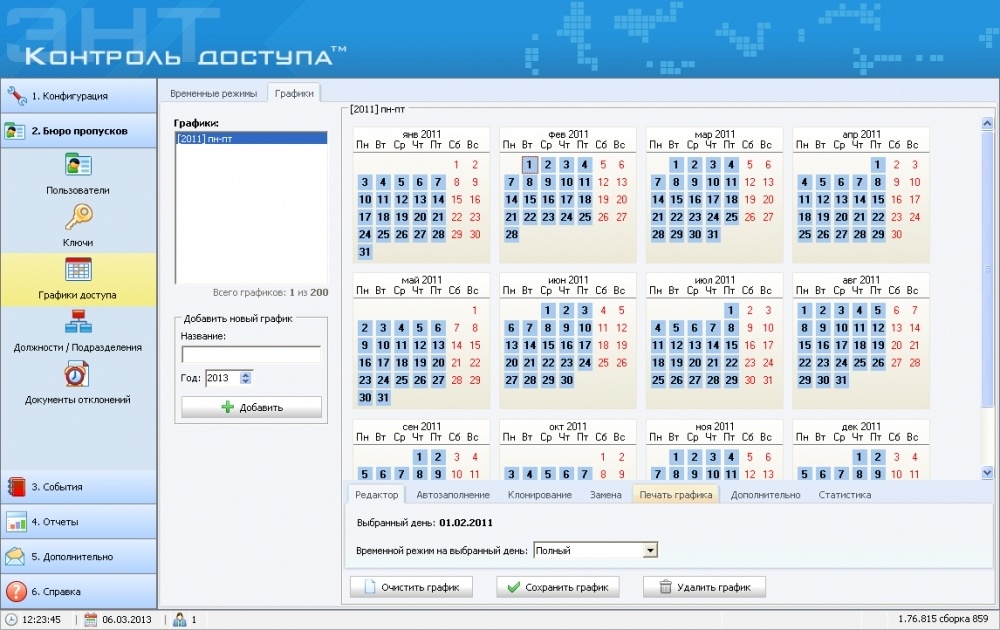Viewport: 1000px width, 630px height.
Task: Click the Удалить график button
Action: pos(704,587)
